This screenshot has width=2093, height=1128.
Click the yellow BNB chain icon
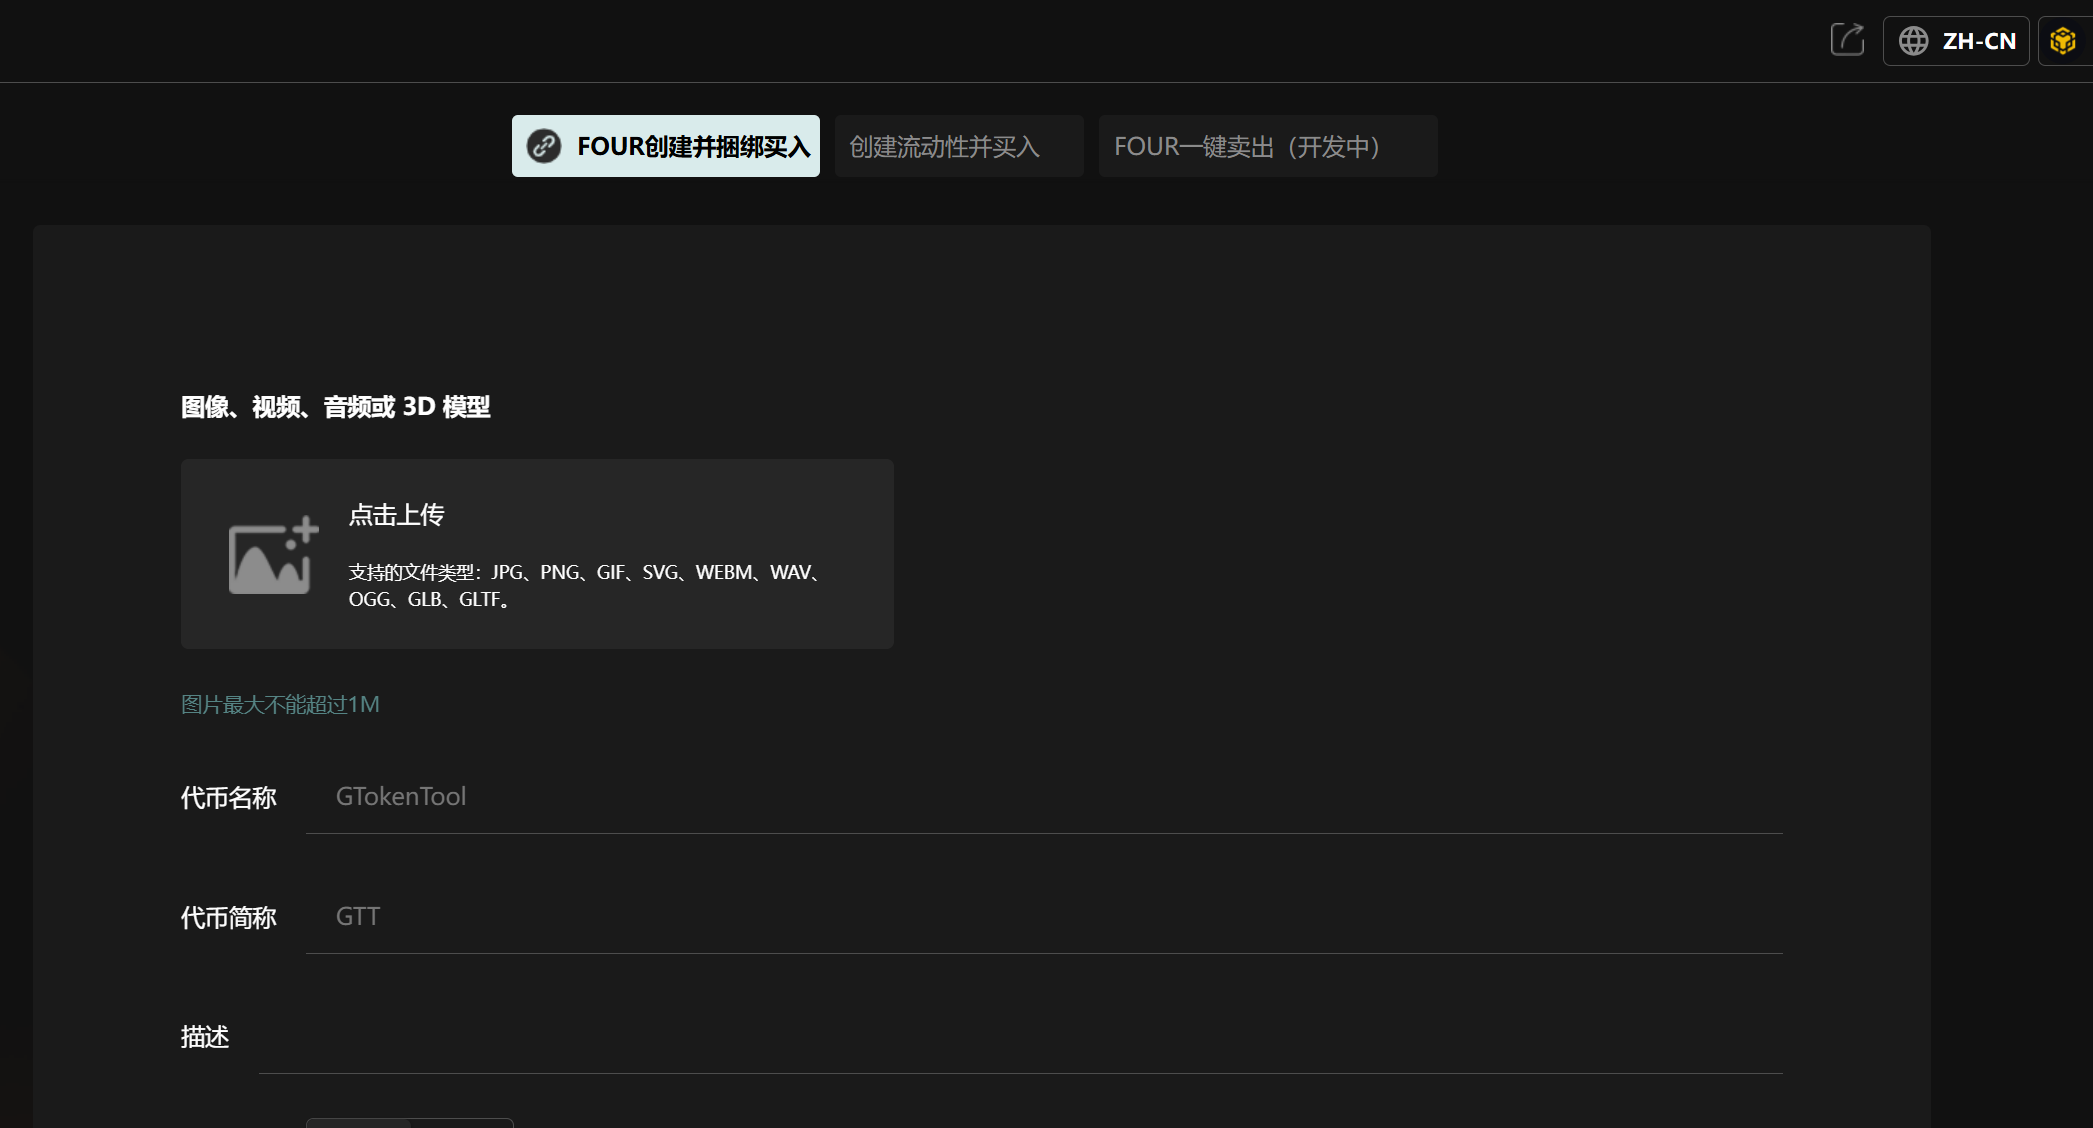(x=2062, y=41)
